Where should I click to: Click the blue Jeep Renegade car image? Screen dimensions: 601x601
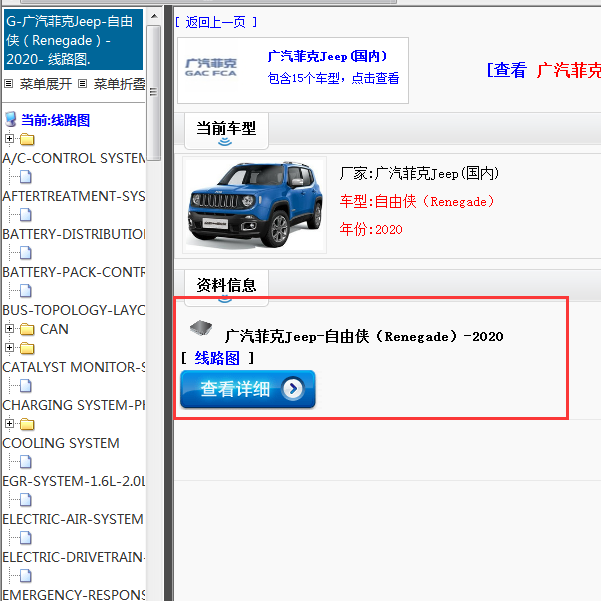click(x=255, y=205)
